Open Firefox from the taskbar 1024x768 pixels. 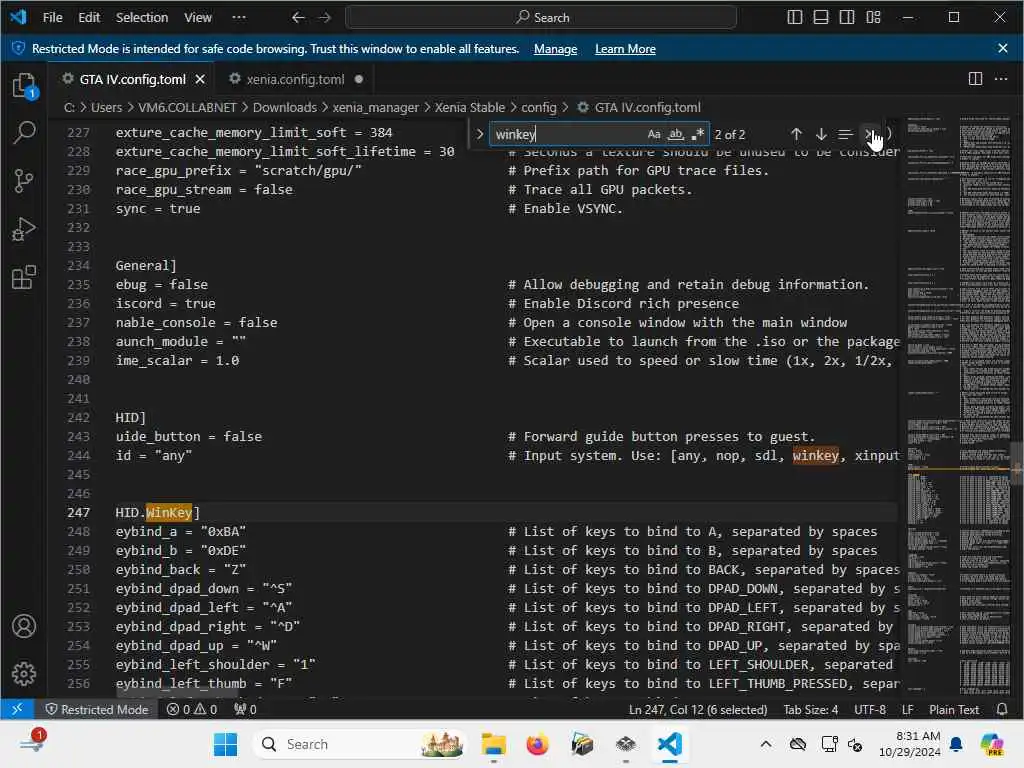[537, 744]
